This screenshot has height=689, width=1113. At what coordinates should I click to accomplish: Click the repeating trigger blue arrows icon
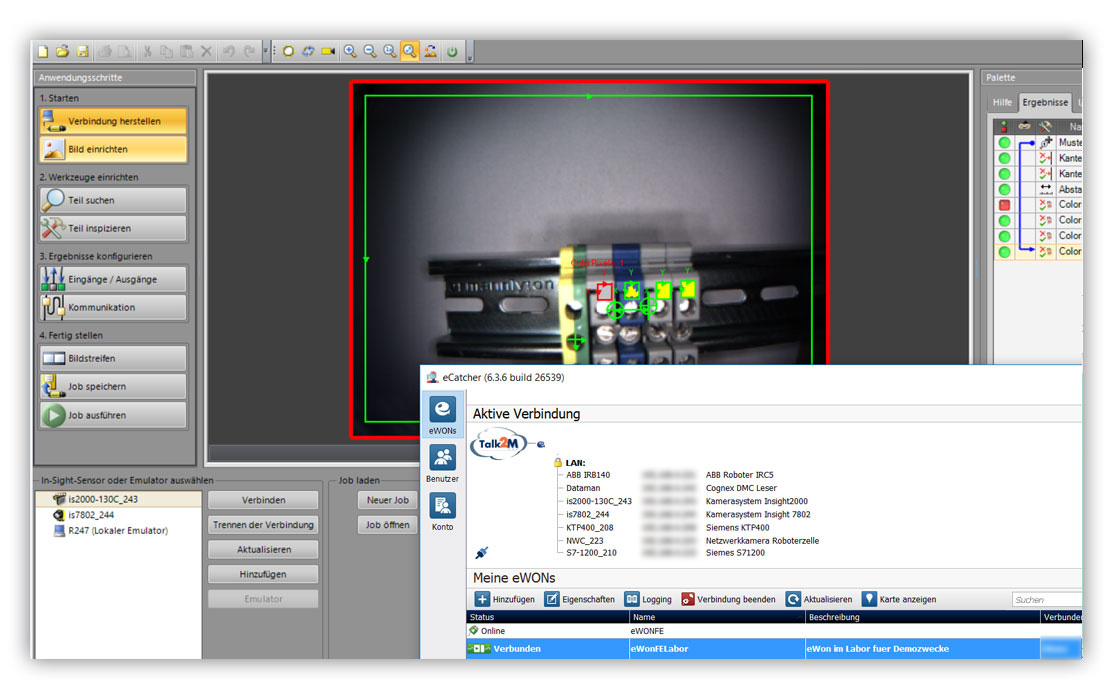[308, 51]
